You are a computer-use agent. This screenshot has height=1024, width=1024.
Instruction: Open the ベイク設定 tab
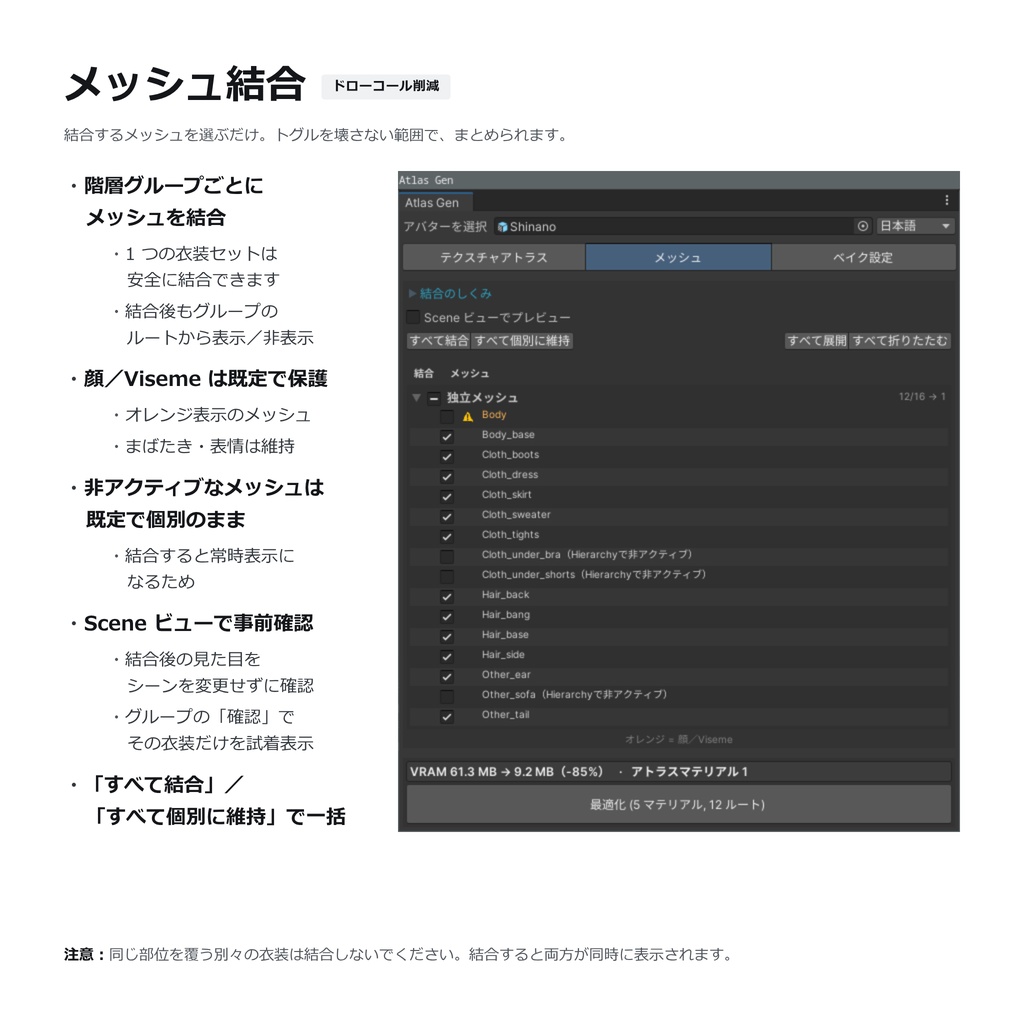point(863,257)
